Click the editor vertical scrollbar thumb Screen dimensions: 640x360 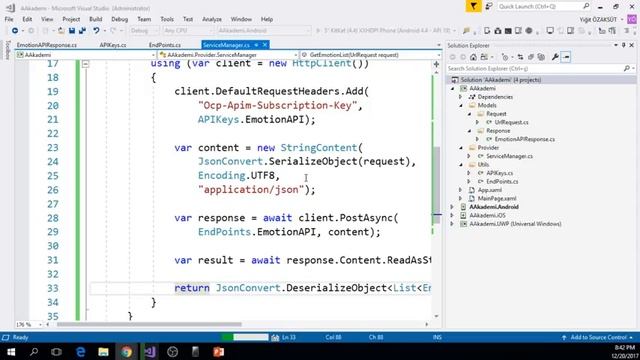click(436, 185)
